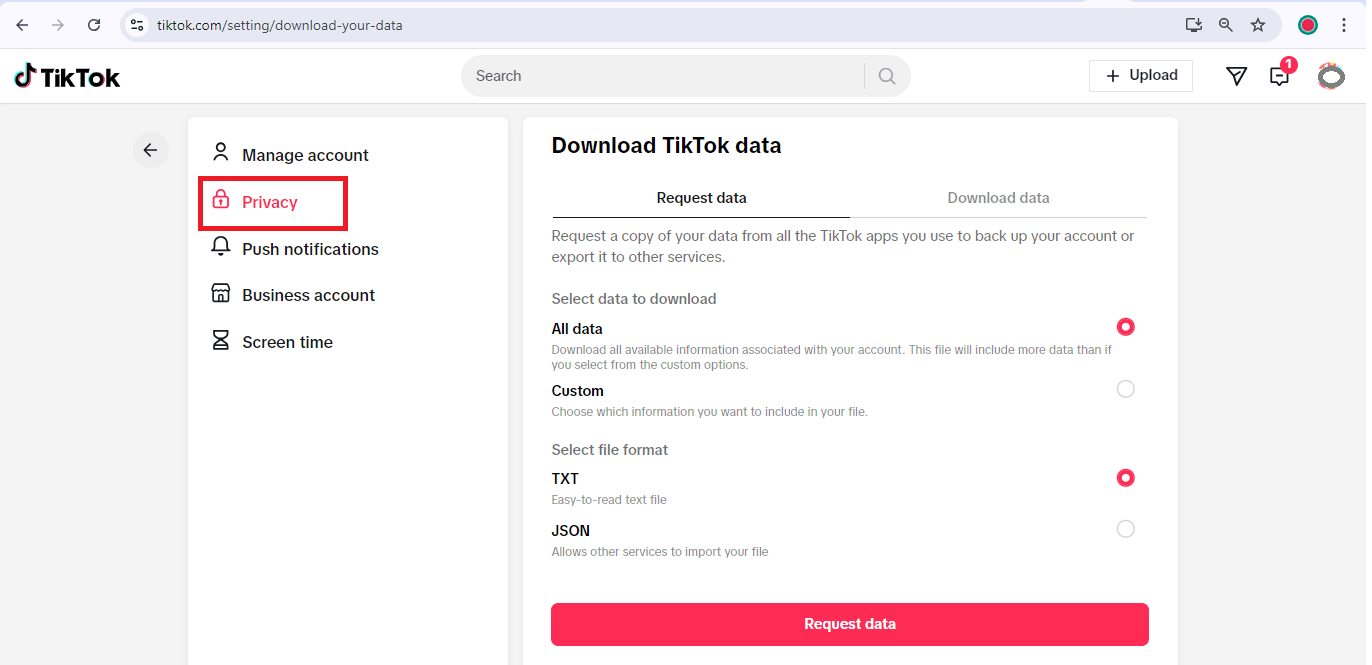Viewport: 1372px width, 665px height.
Task: Choose the TXT file format option
Action: click(1126, 478)
